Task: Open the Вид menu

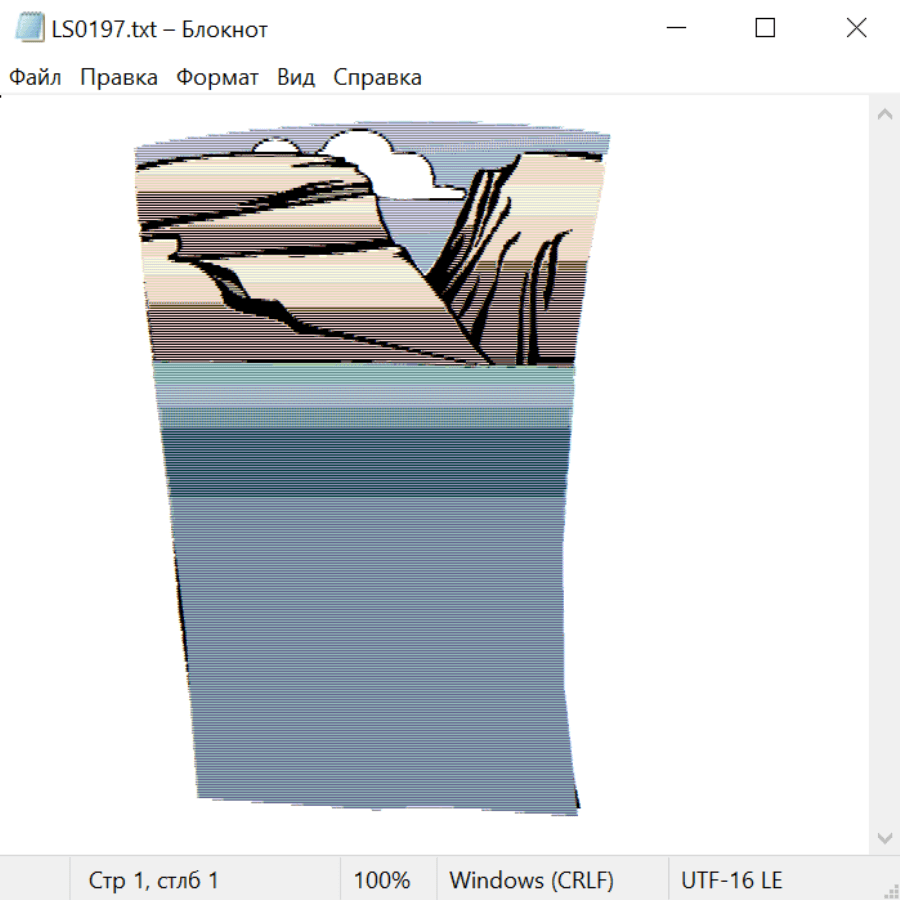Action: (x=295, y=78)
